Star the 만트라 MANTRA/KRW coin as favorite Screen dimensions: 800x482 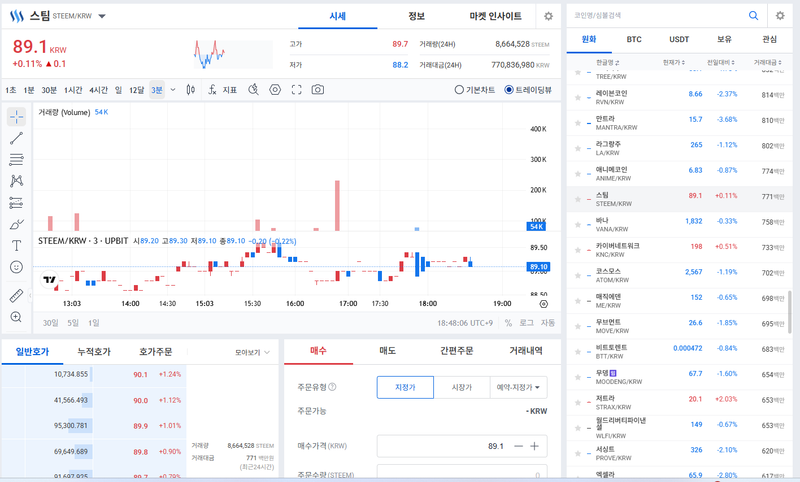[x=577, y=123]
